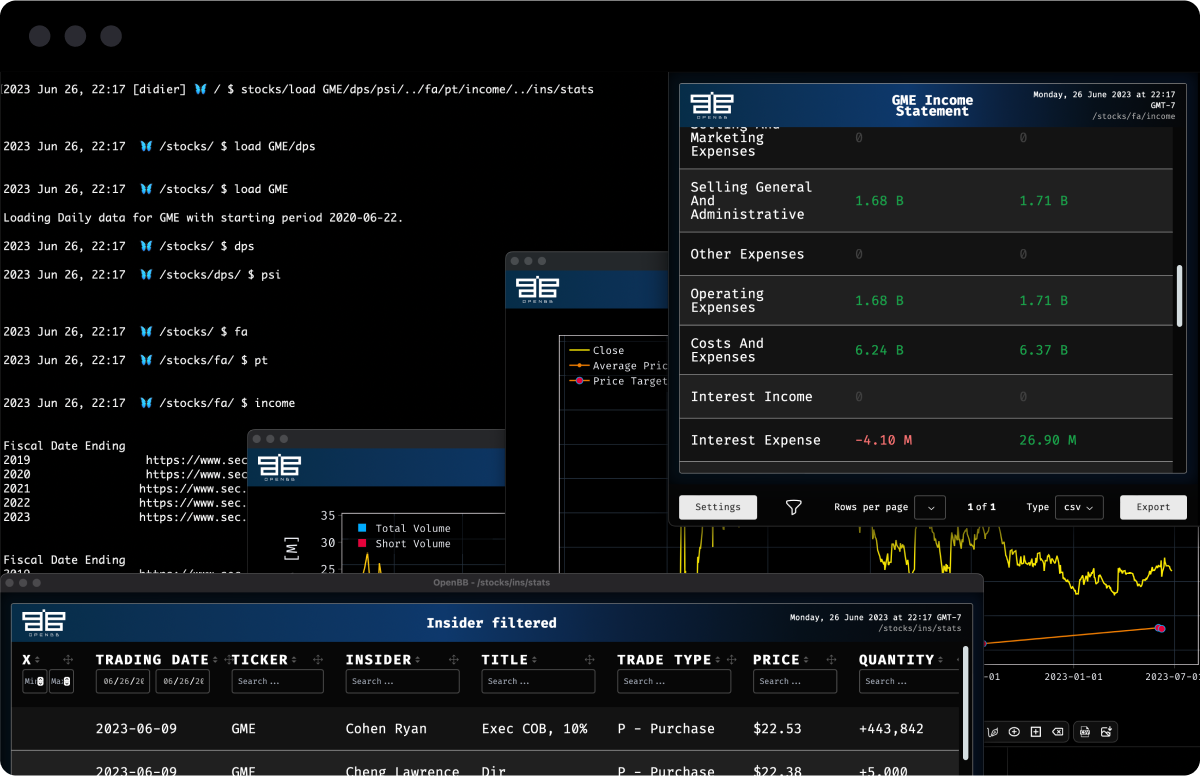
Task: Save the chart as an image via the camera icon
Action: (1106, 731)
